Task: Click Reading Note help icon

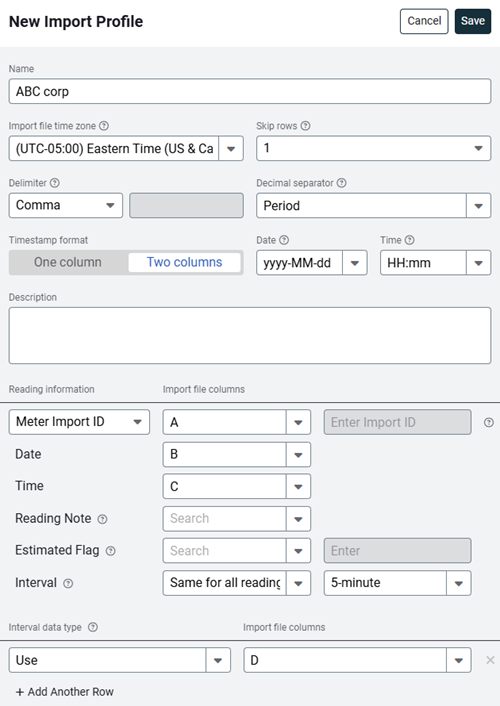Action: point(103,519)
